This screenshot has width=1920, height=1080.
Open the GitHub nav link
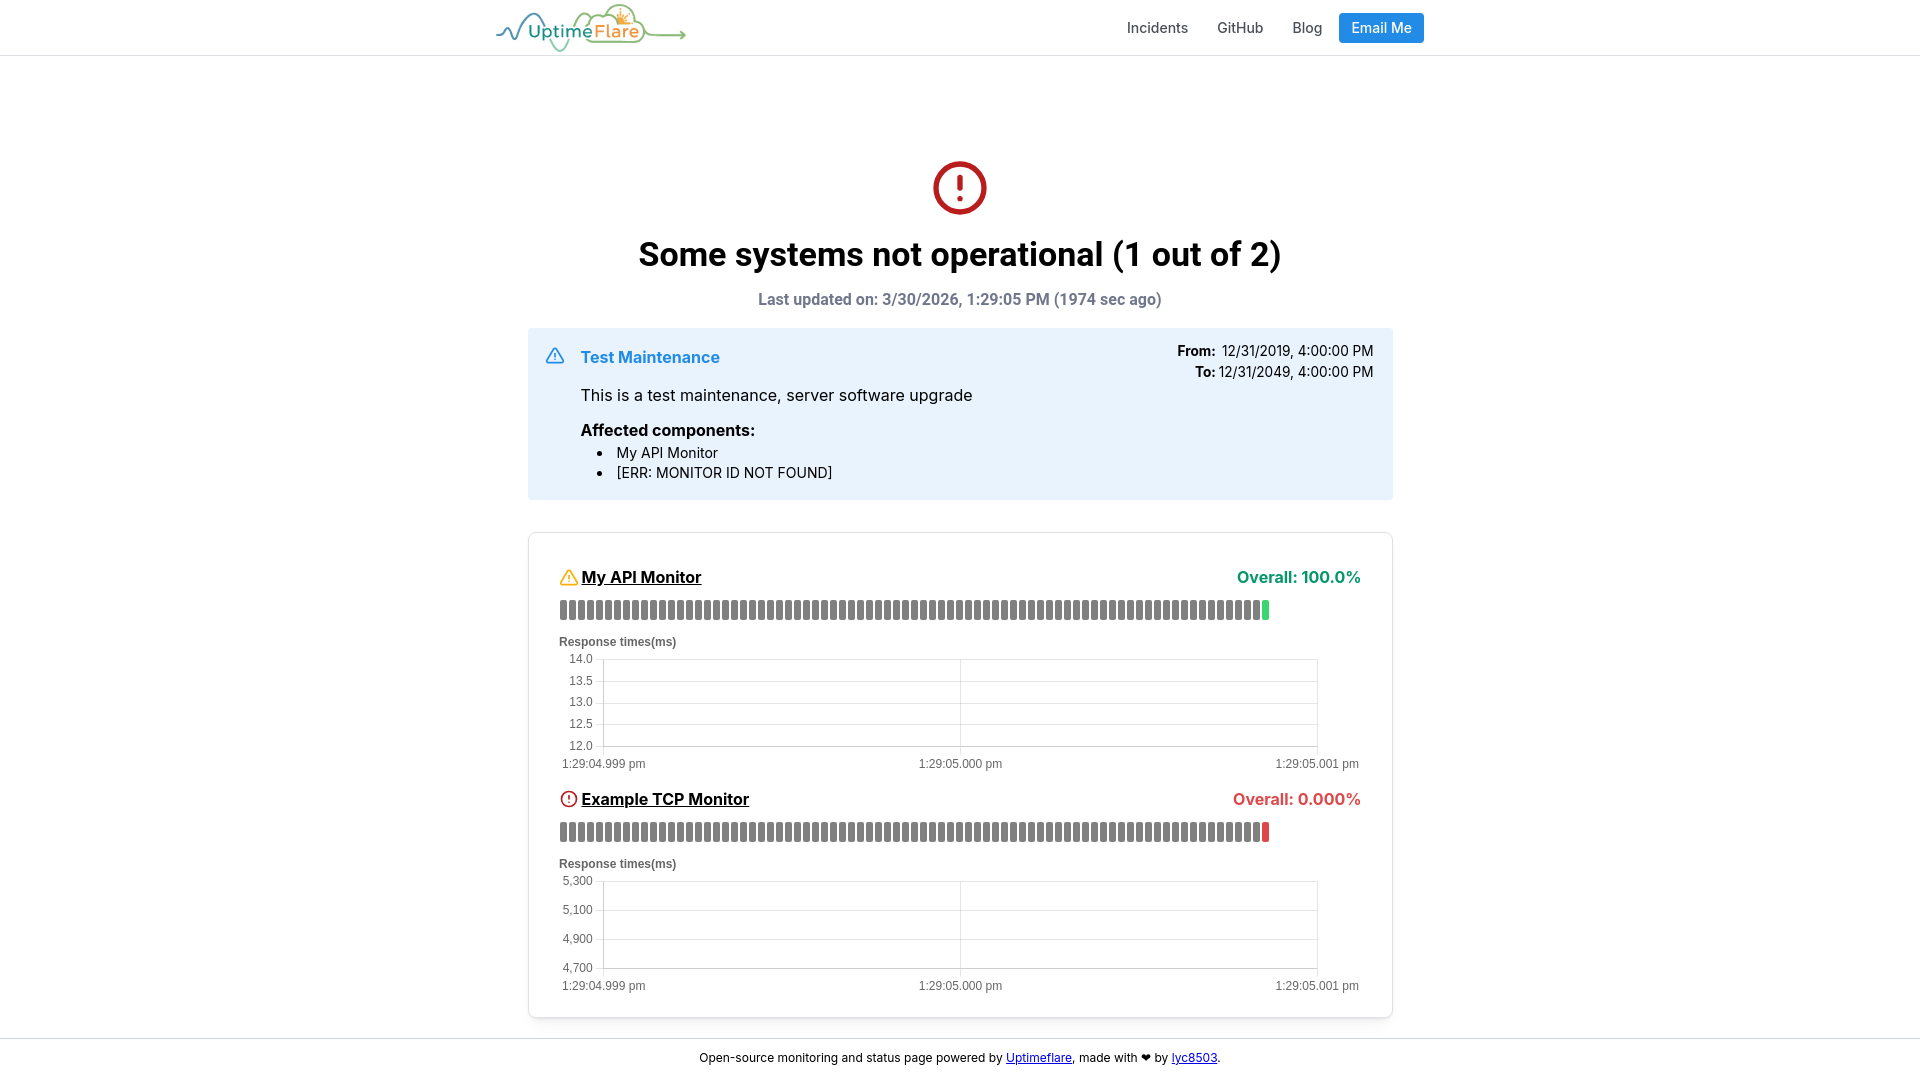(1240, 28)
